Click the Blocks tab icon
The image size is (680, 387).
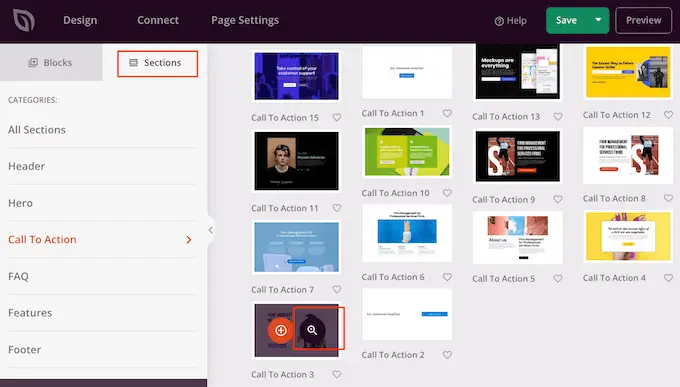click(33, 62)
